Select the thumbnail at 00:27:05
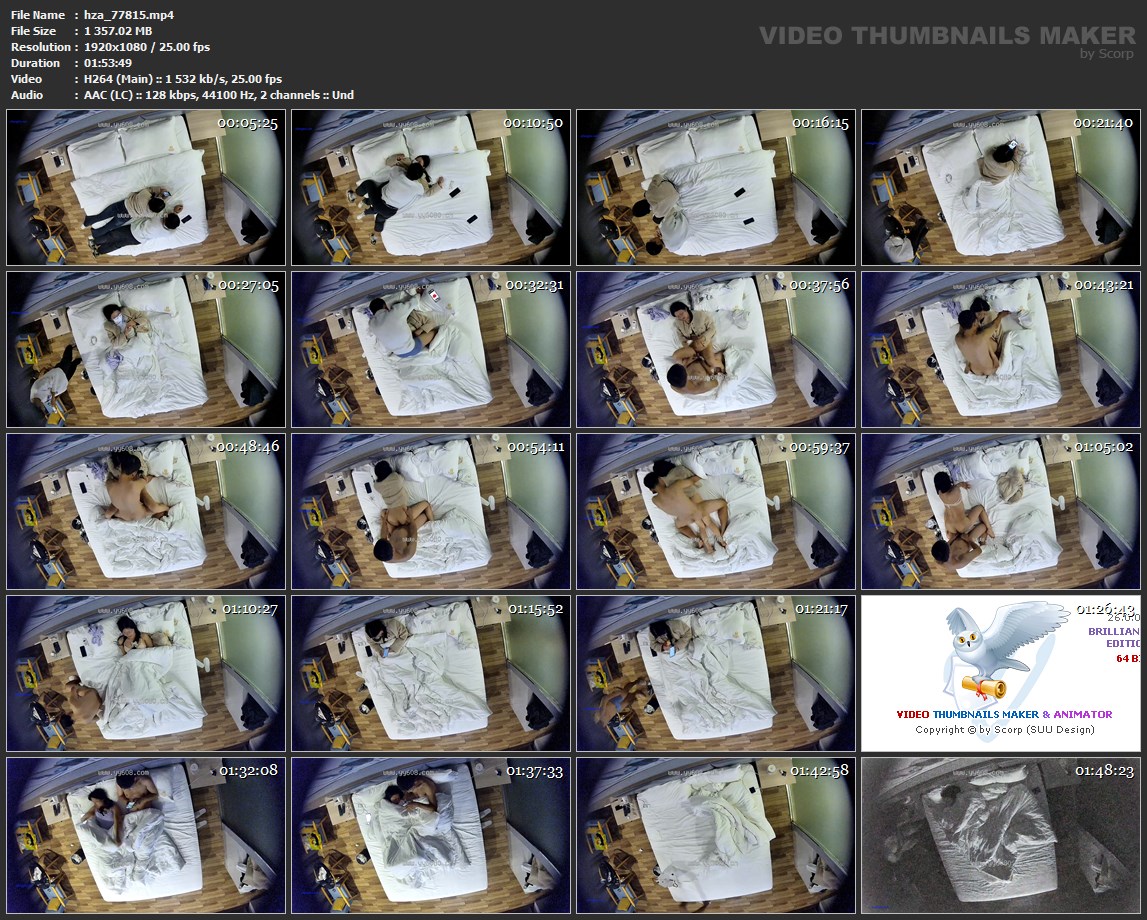Image resolution: width=1147 pixels, height=920 pixels. pyautogui.click(x=147, y=349)
